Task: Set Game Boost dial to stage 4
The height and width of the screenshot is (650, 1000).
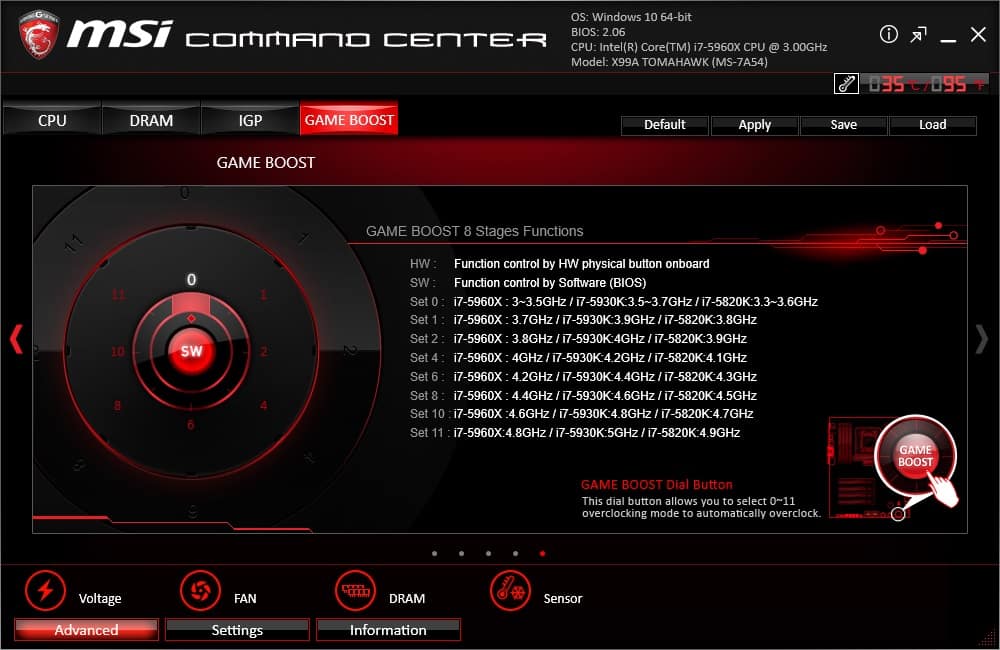Action: click(x=263, y=406)
